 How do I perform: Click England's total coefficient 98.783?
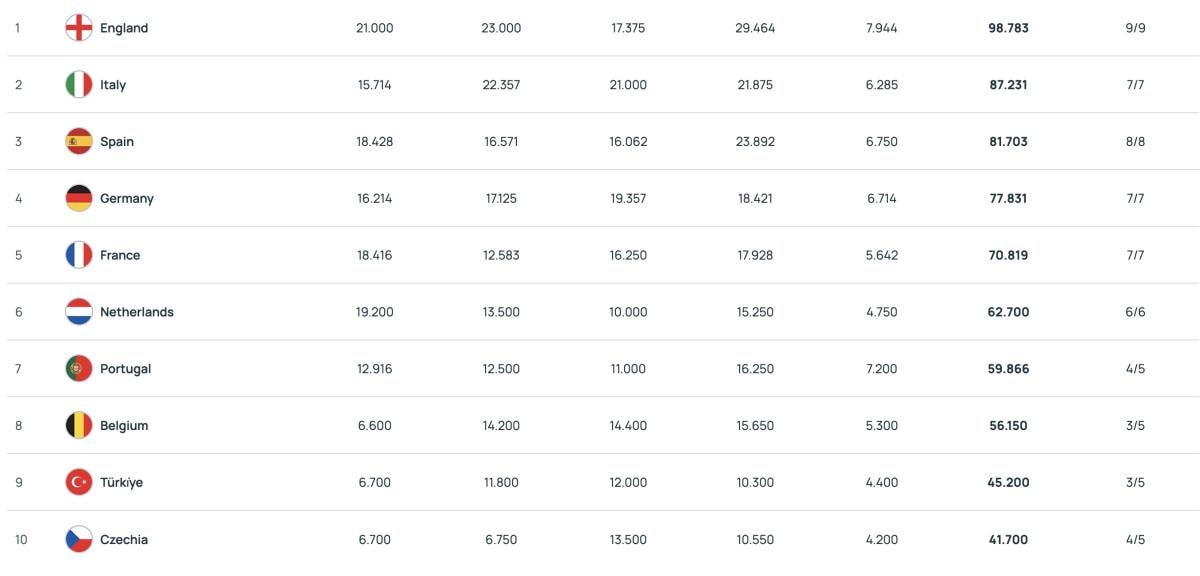1008,28
